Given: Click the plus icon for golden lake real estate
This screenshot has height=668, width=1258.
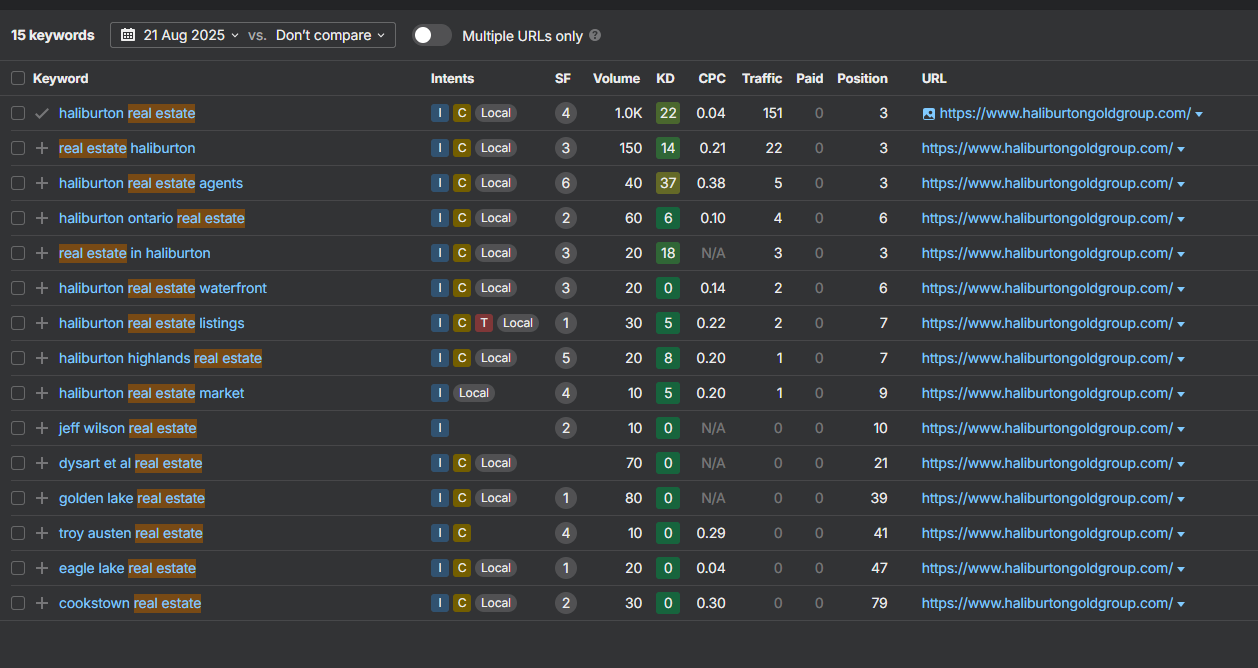Looking at the screenshot, I should 41,498.
